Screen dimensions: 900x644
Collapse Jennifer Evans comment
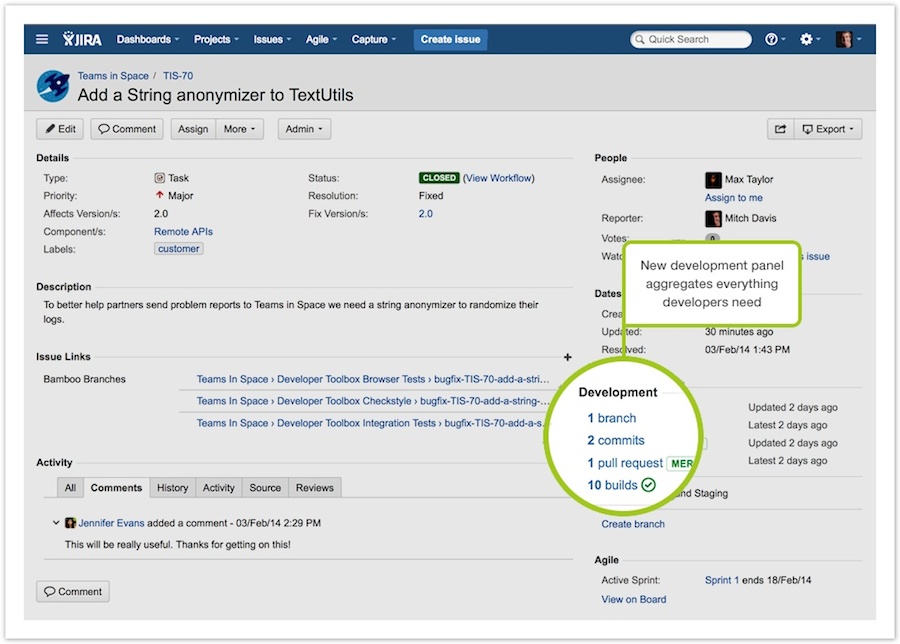[x=57, y=523]
